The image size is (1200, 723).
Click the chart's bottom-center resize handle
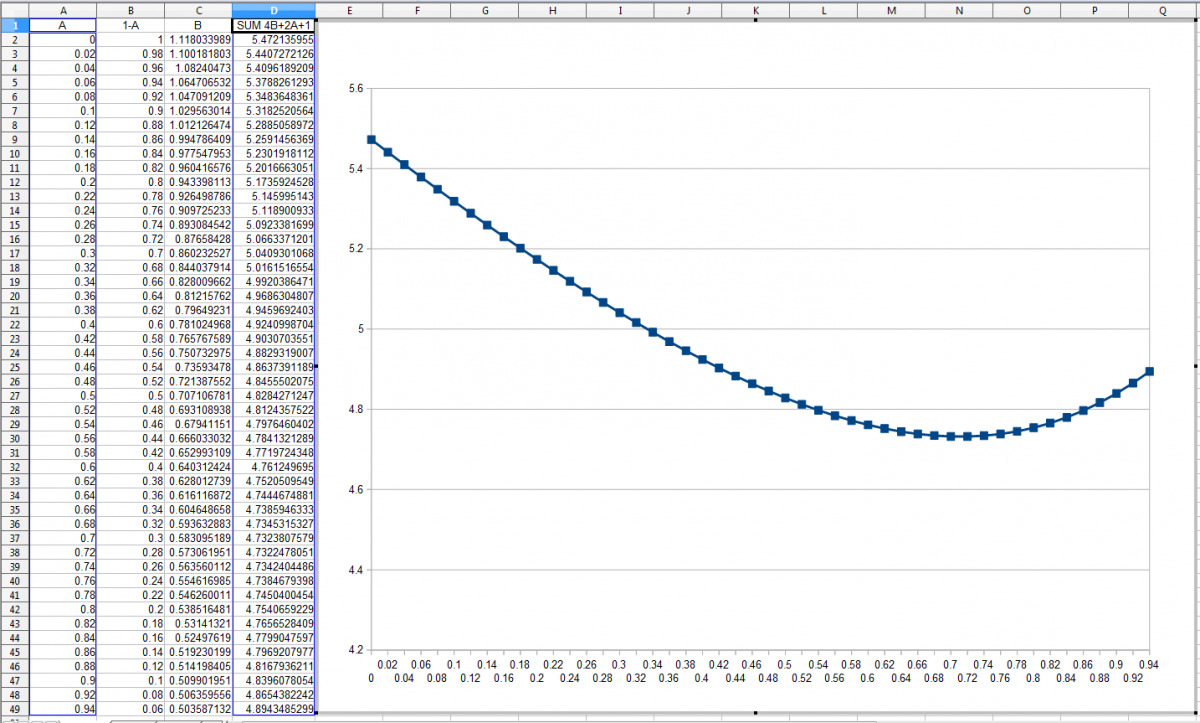coord(755,713)
